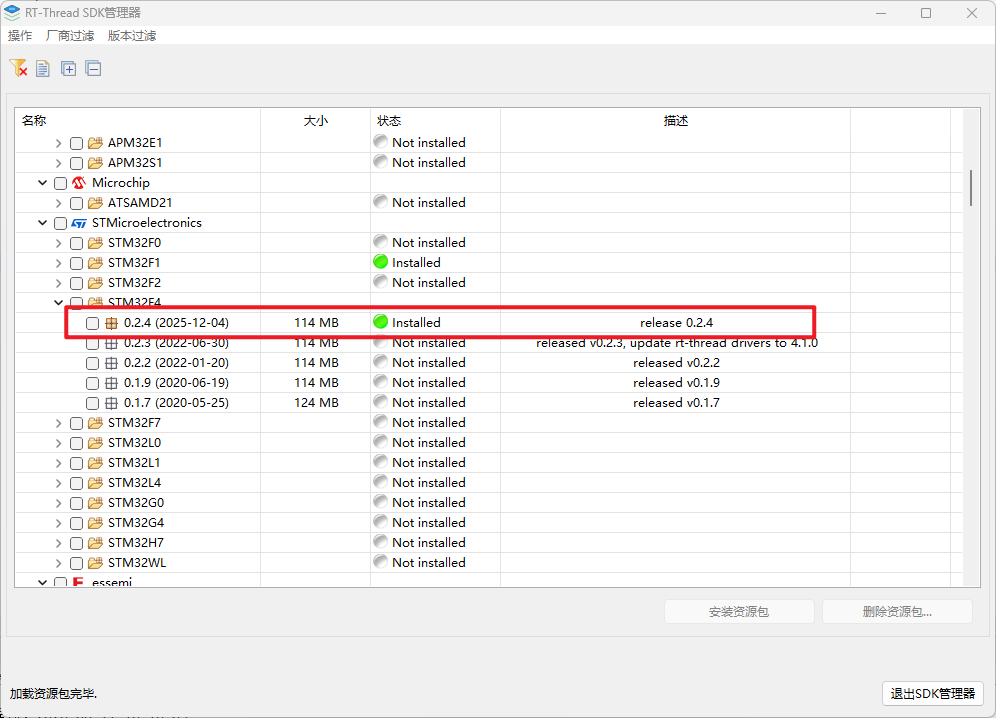Expand the STM32F2 node
996x718 pixels.
[x=58, y=283]
